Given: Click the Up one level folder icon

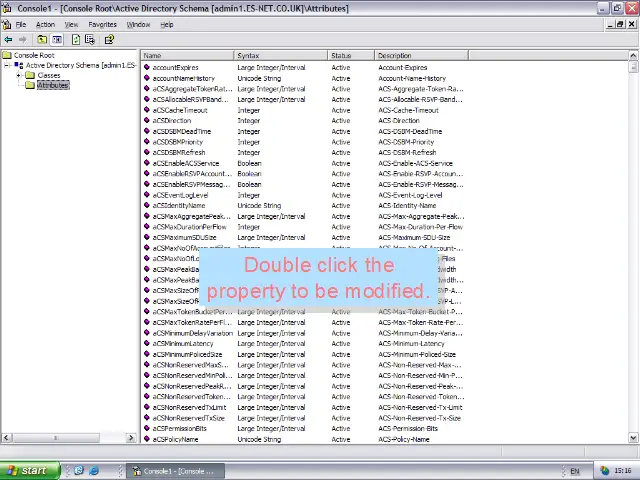Looking at the screenshot, I should (42, 40).
